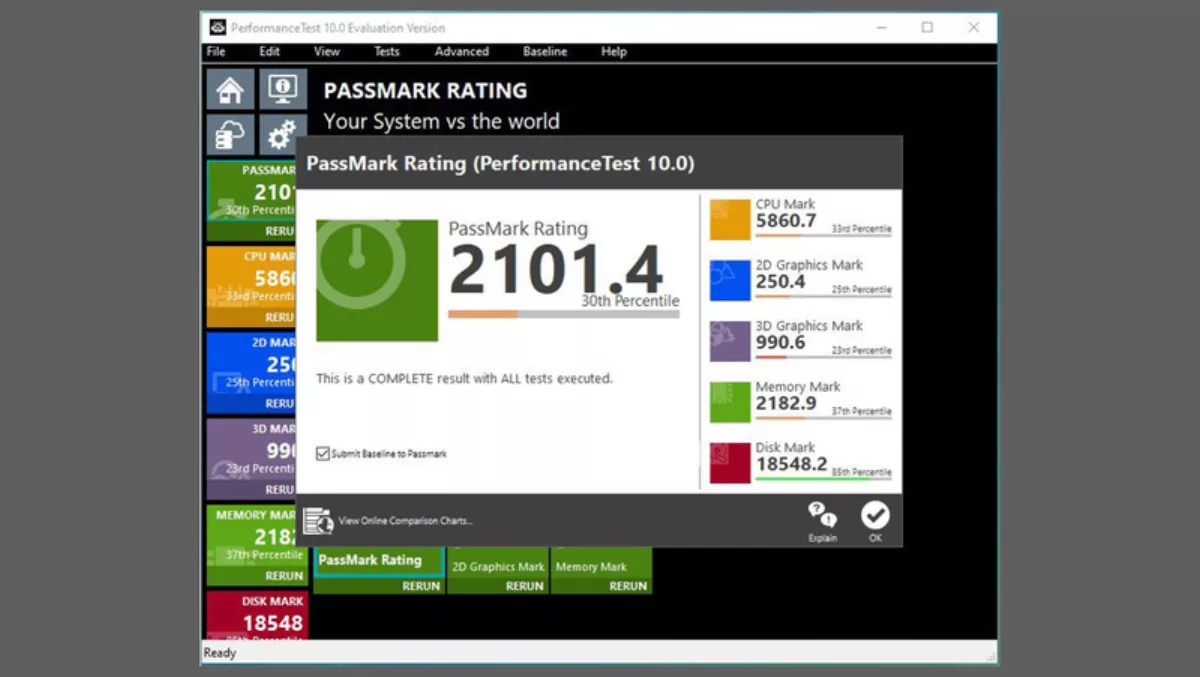1200x677 pixels.
Task: Select the sidebar Disk Mark tile
Action: tap(257, 614)
